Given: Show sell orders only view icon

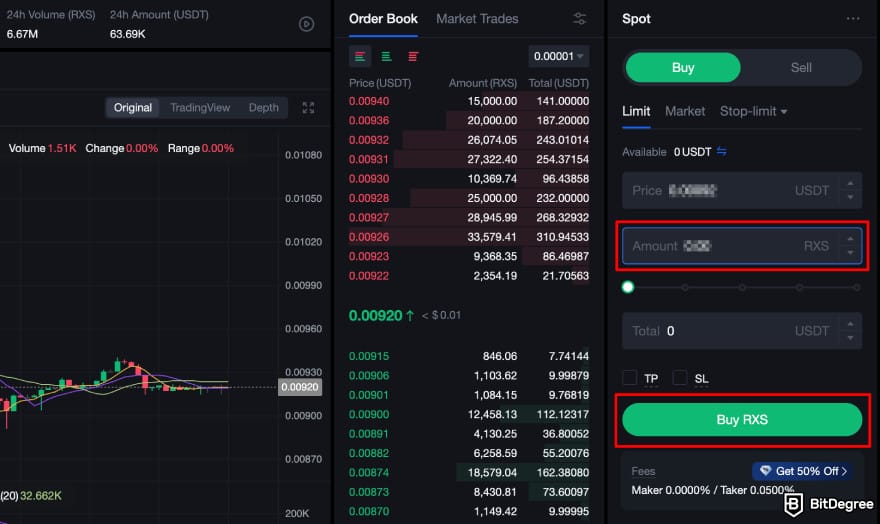Looking at the screenshot, I should pos(413,56).
